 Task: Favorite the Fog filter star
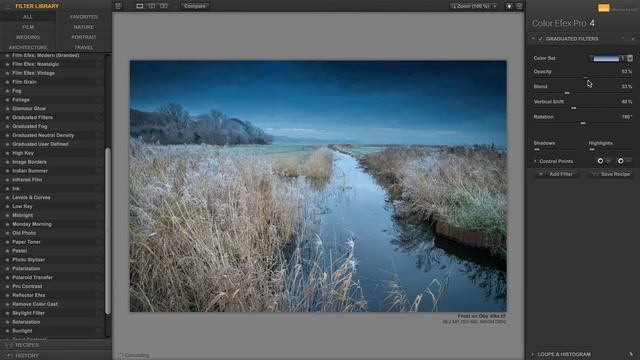click(7, 91)
